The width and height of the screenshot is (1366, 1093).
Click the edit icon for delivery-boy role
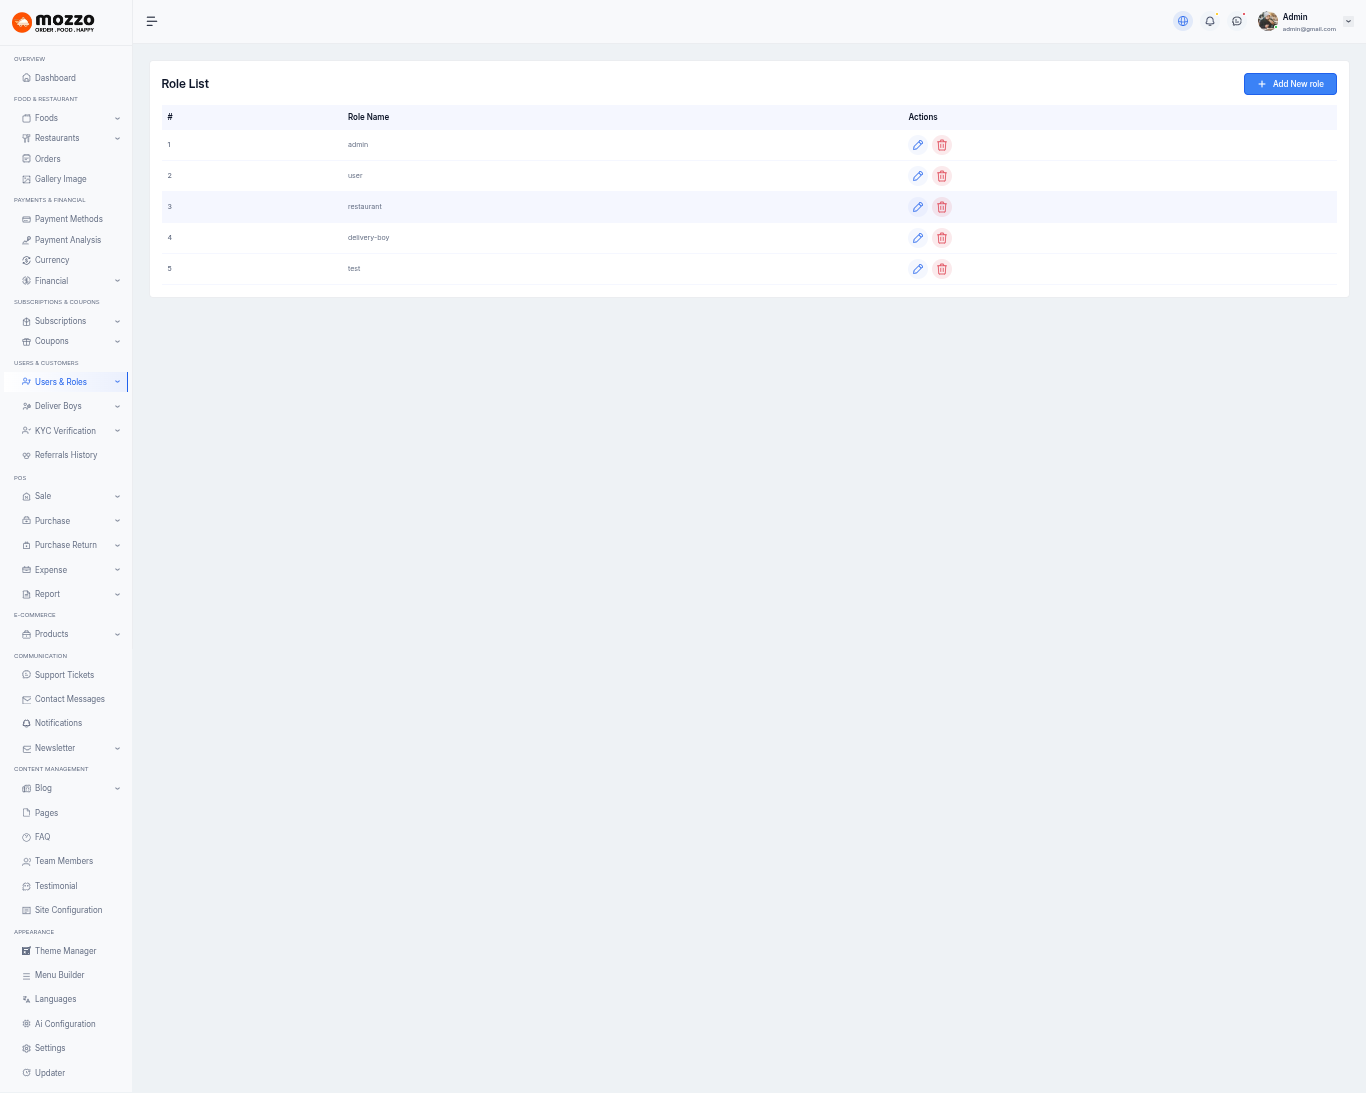(x=917, y=238)
